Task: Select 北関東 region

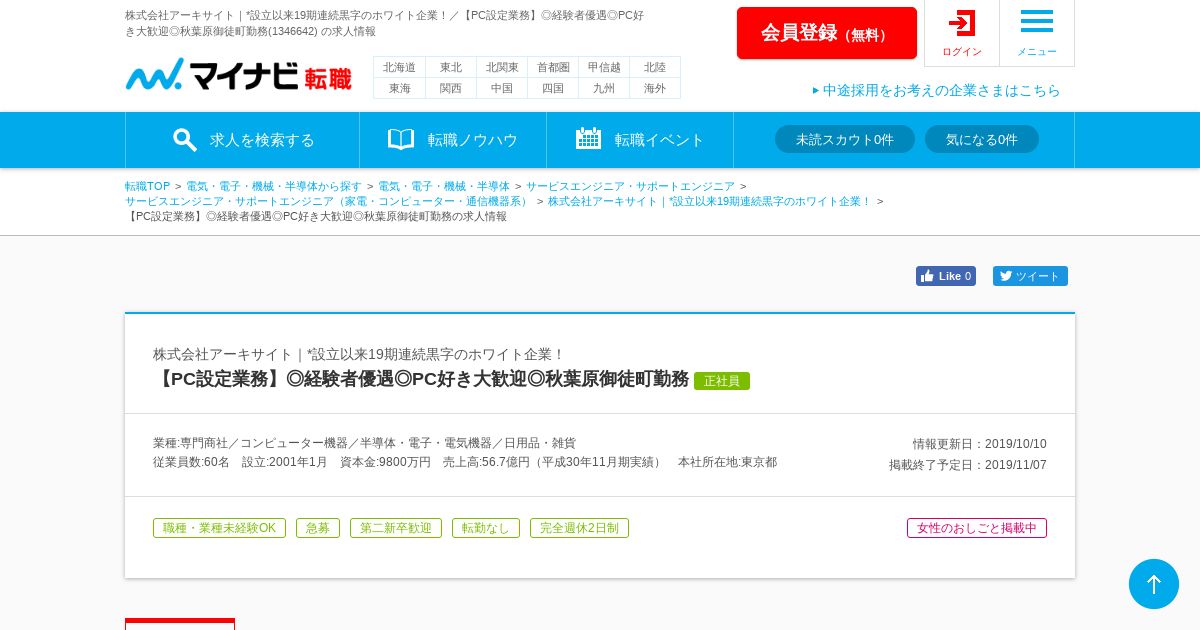Action: click(x=502, y=67)
